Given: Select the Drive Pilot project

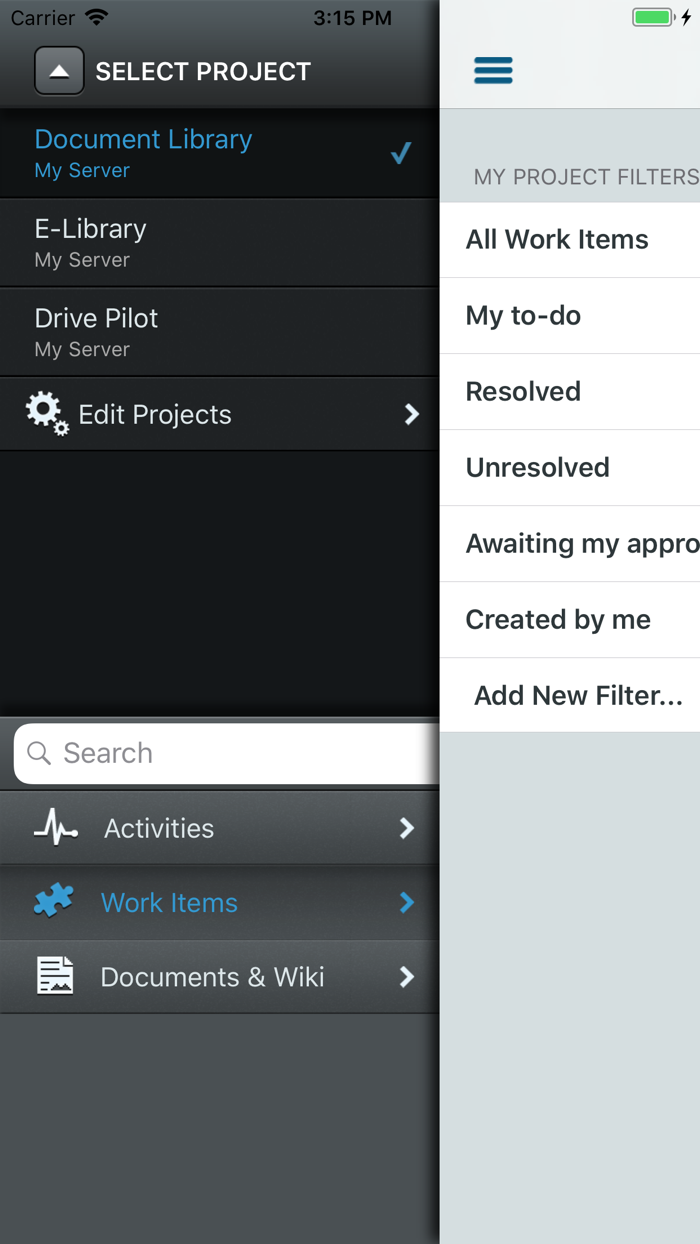Looking at the screenshot, I should pyautogui.click(x=200, y=332).
